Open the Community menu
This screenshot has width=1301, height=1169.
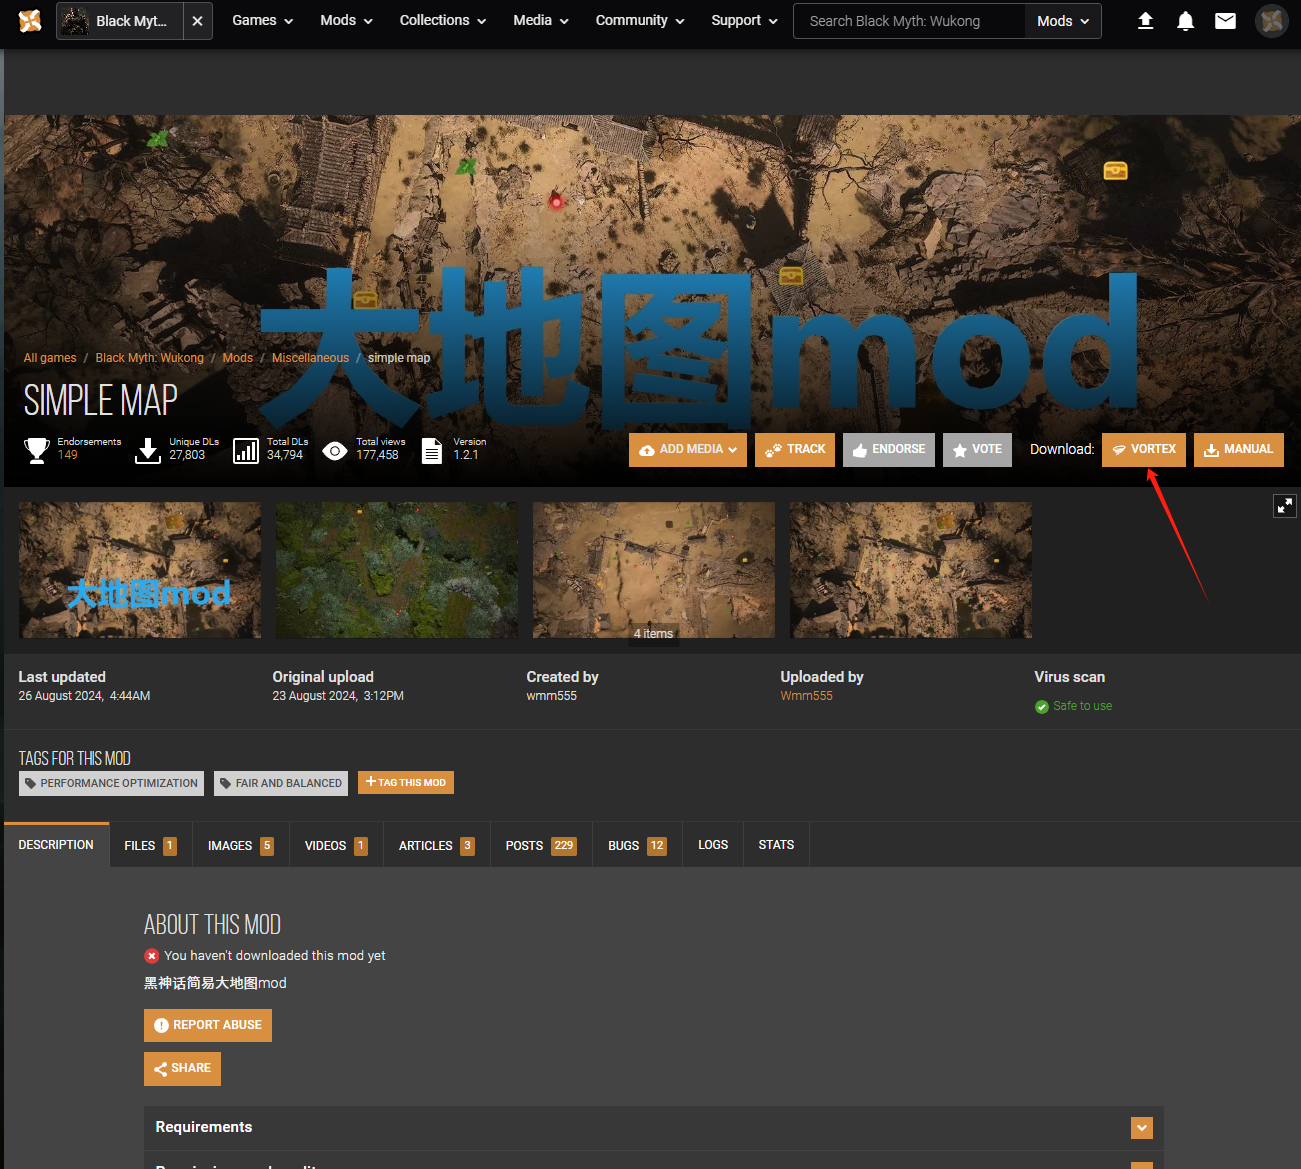coord(640,20)
